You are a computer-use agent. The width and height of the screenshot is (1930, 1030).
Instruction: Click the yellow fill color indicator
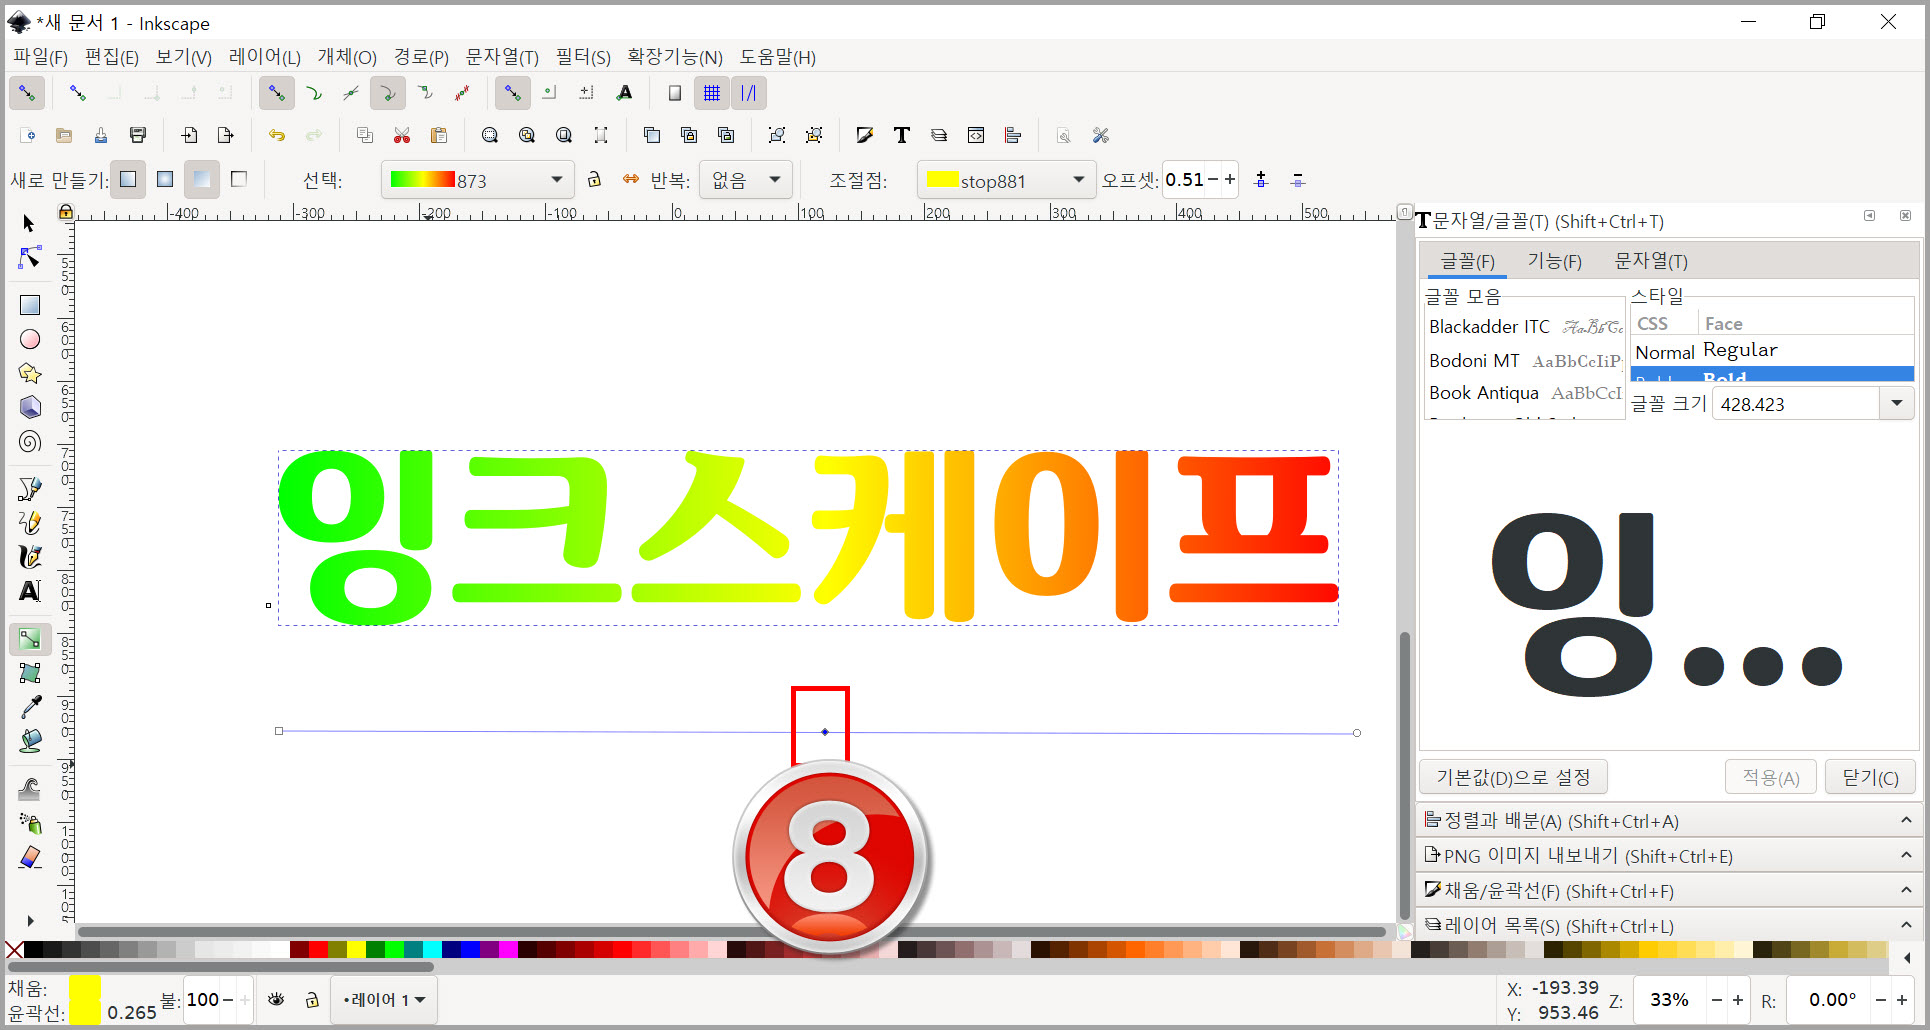tap(85, 989)
